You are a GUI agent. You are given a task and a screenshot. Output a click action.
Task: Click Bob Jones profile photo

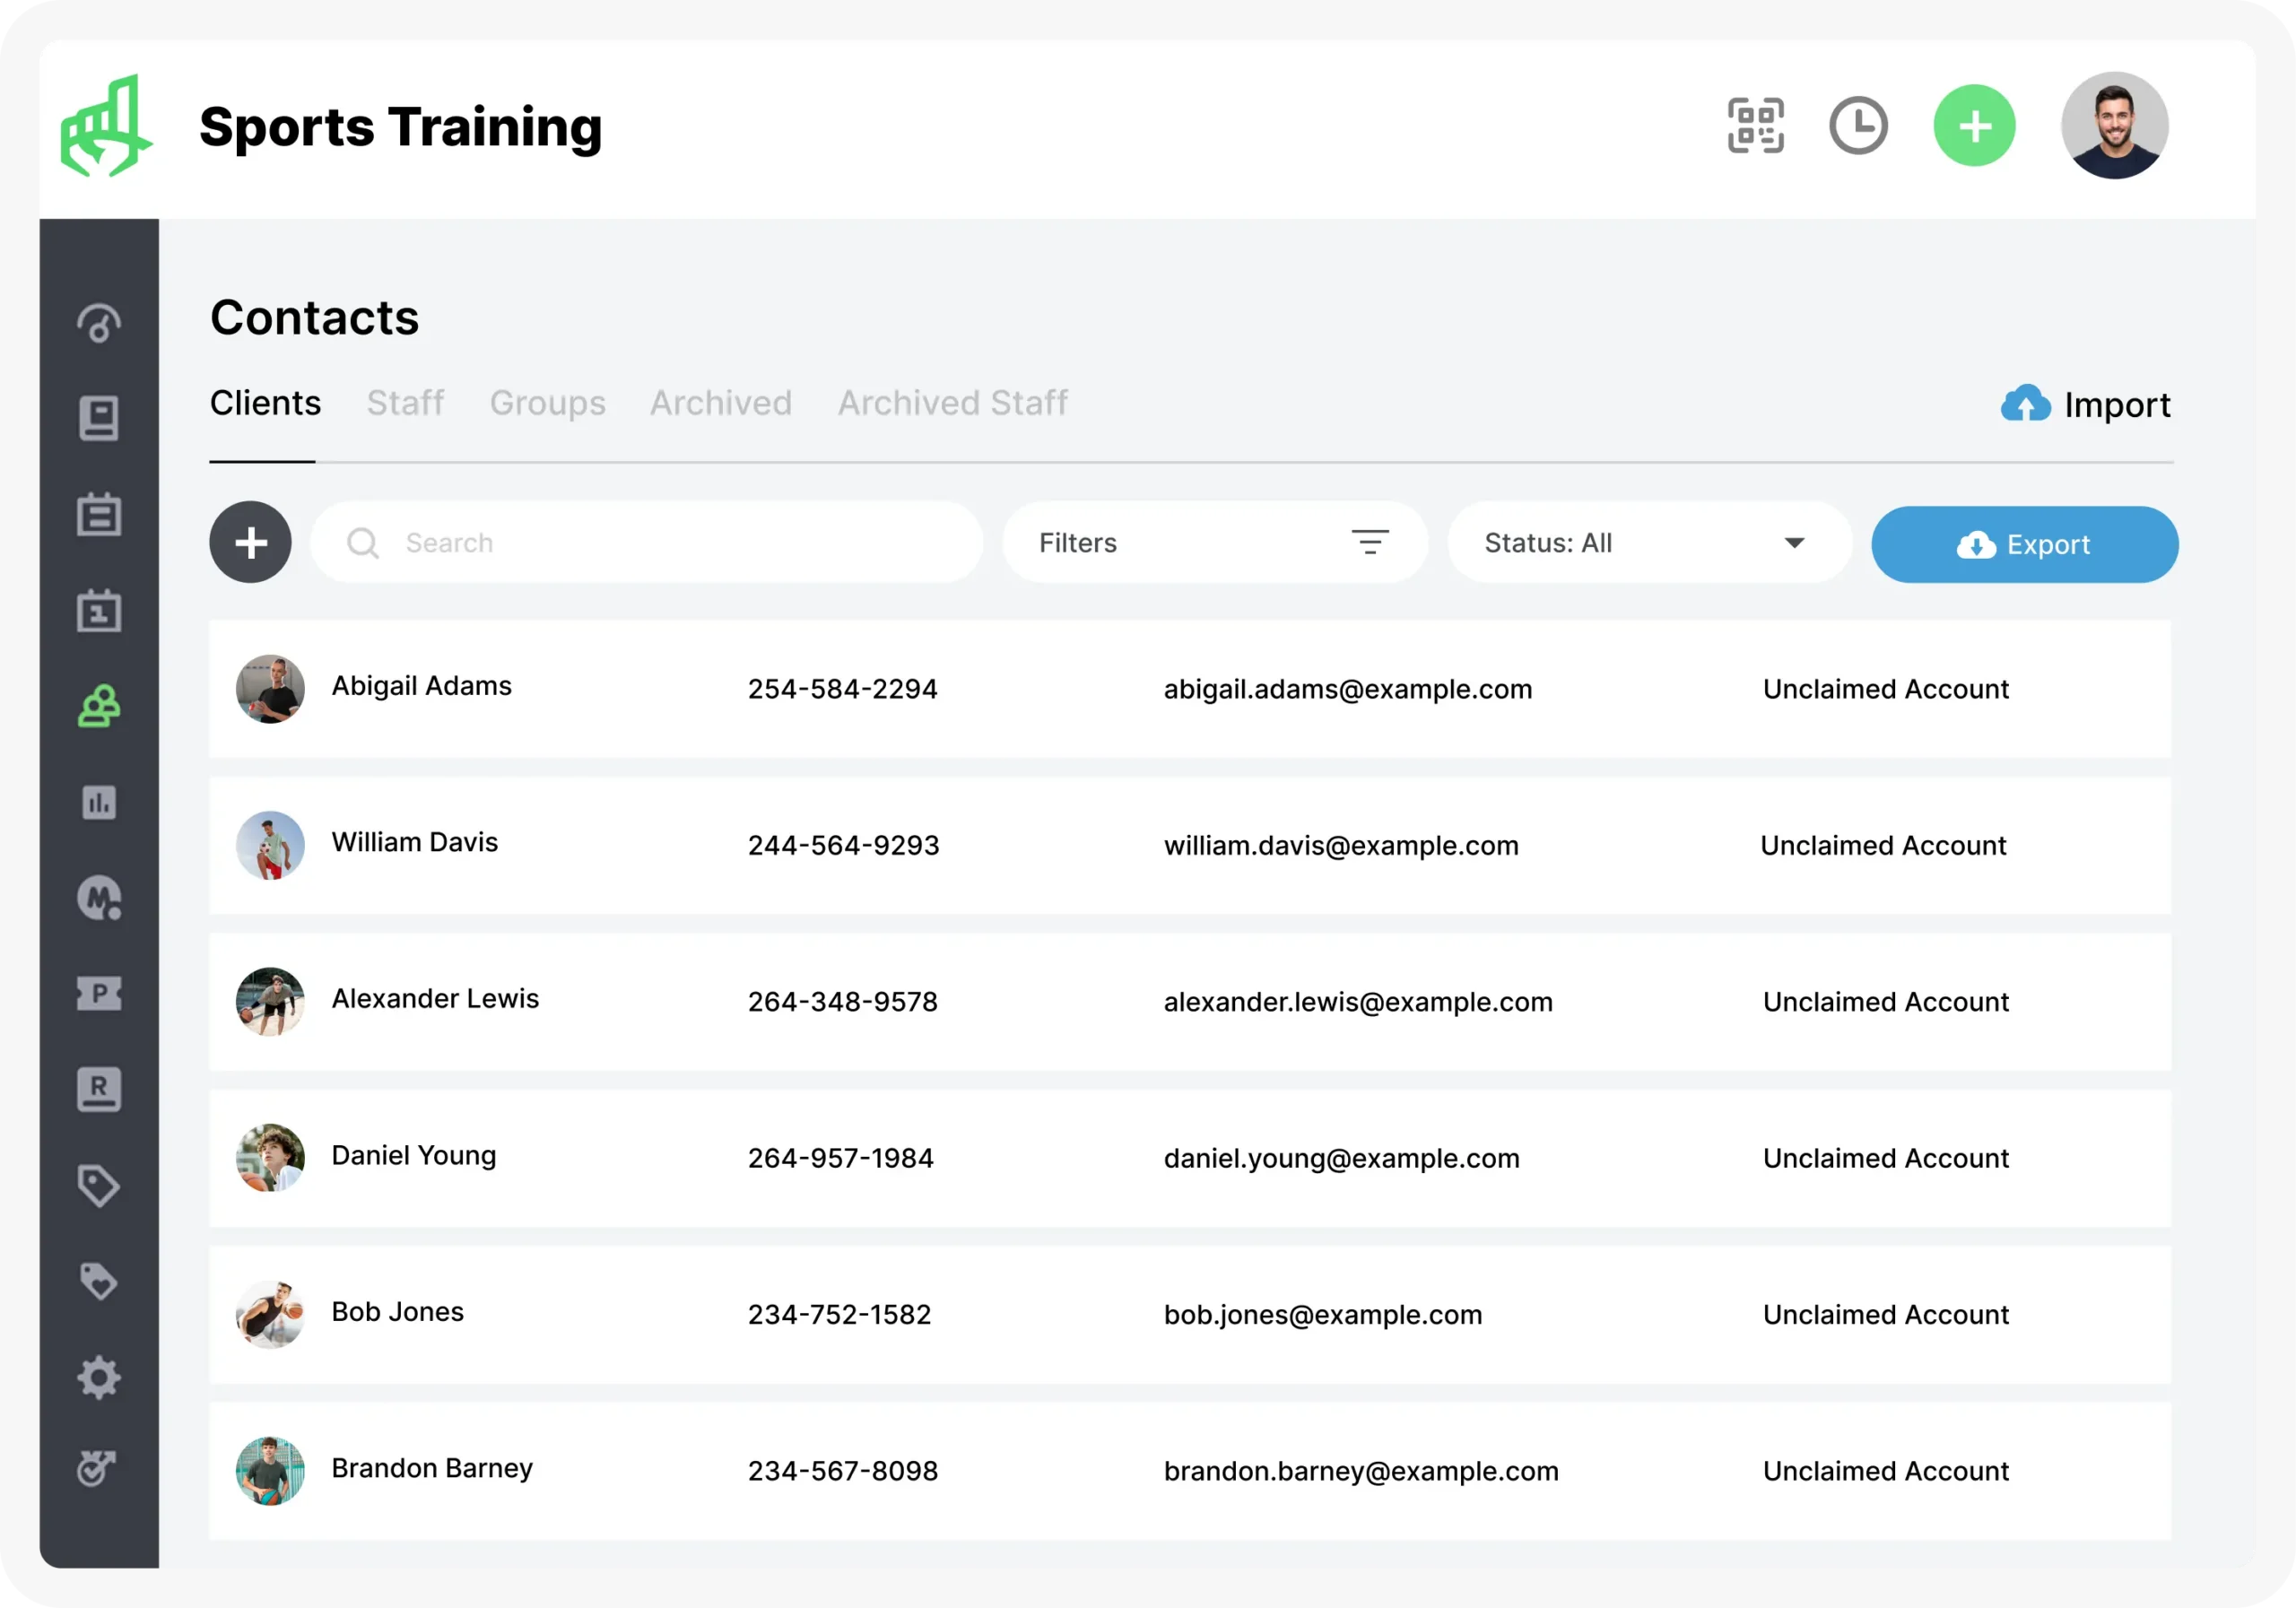[x=270, y=1314]
